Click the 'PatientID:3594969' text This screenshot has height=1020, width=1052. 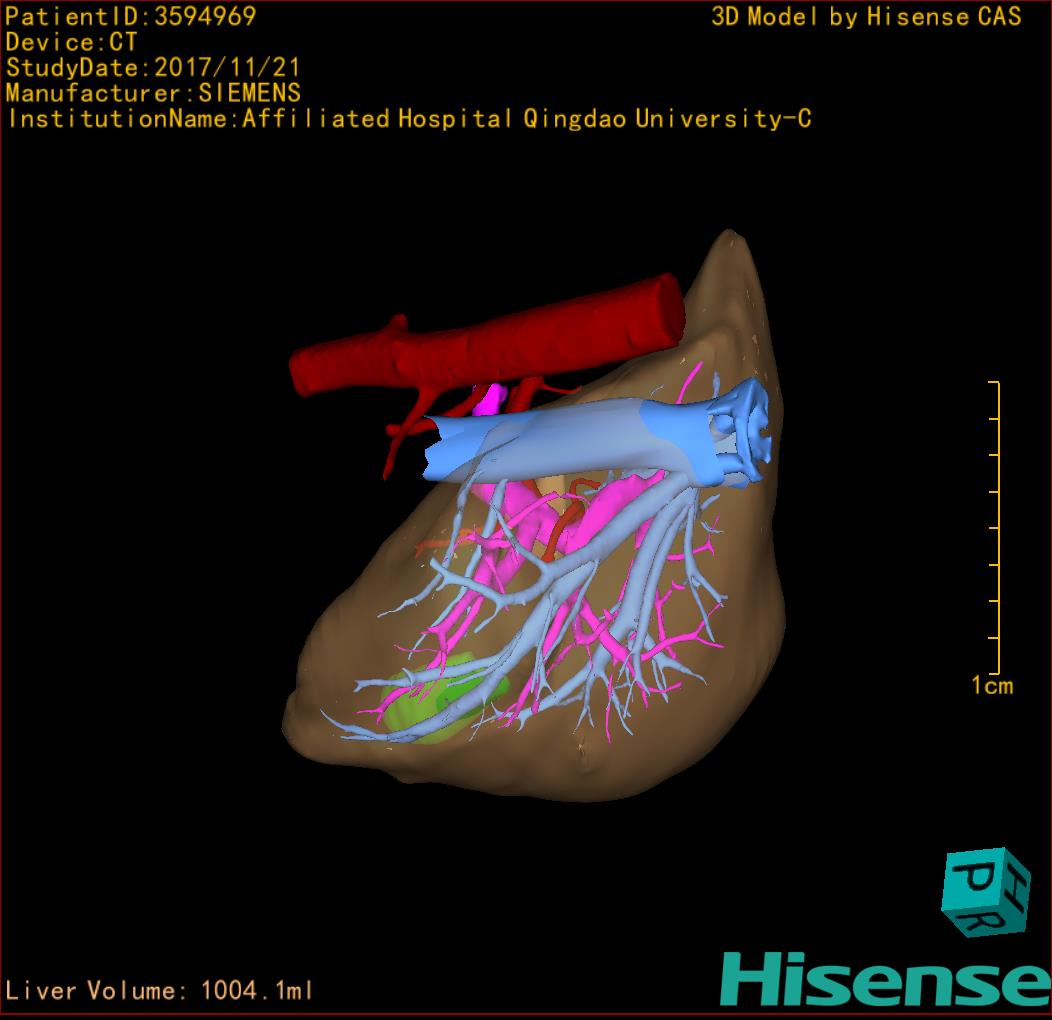131,17
